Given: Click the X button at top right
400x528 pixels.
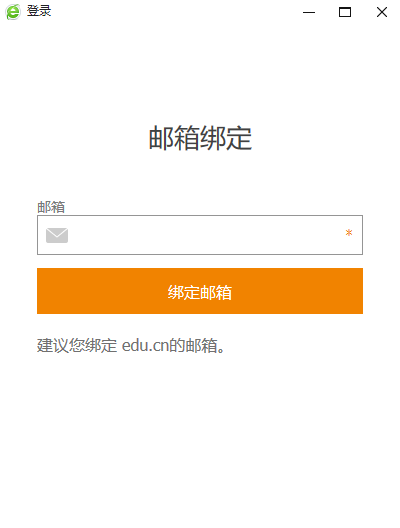Looking at the screenshot, I should point(382,12).
